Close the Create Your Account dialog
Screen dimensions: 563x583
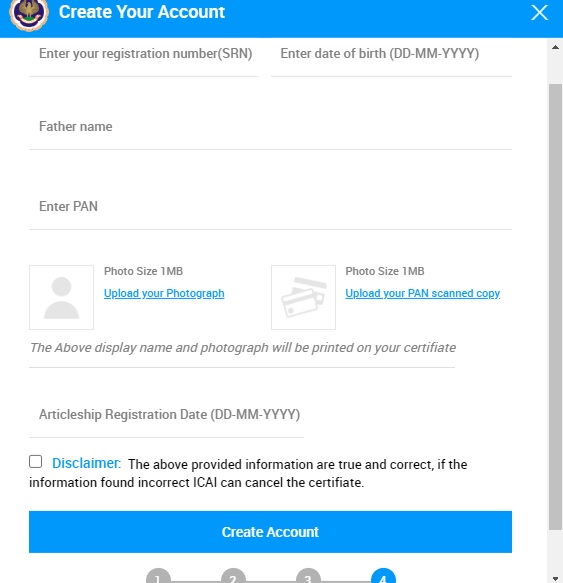coord(539,13)
